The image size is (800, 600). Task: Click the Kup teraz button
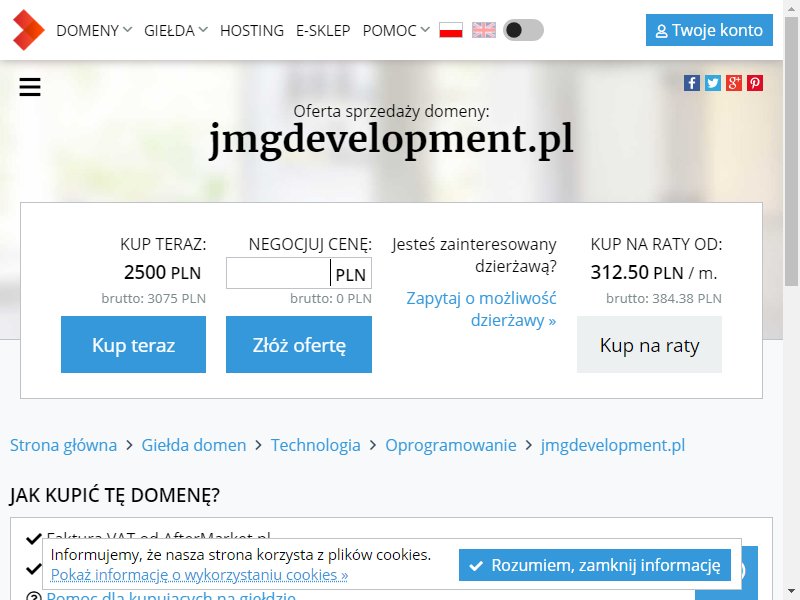(x=134, y=344)
